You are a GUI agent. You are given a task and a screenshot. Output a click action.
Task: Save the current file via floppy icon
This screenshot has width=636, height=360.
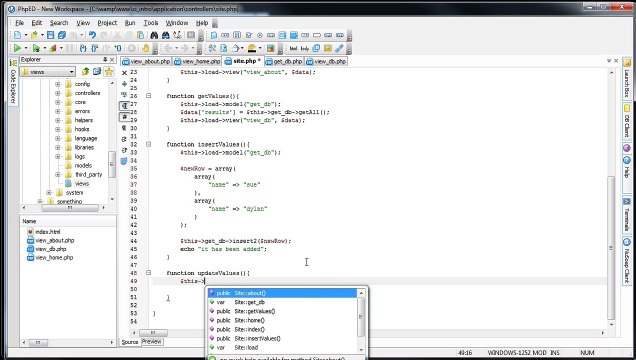[x=50, y=35]
